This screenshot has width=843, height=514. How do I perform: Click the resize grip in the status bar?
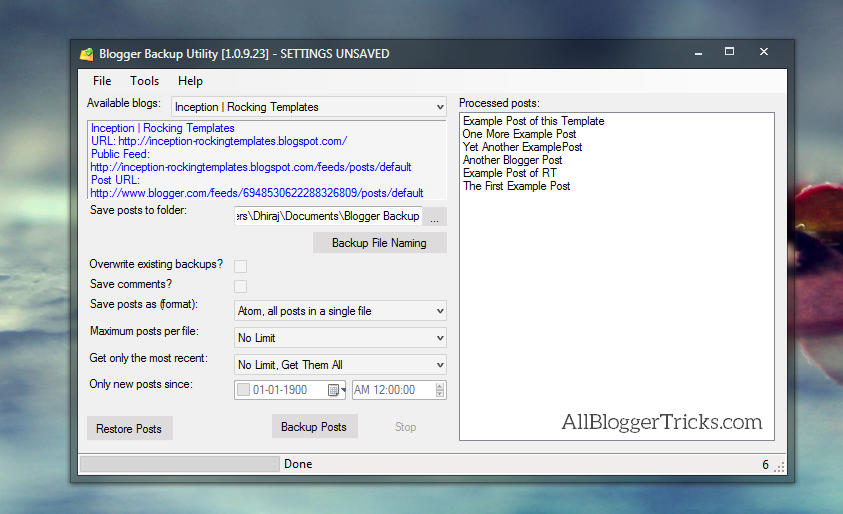(779, 467)
